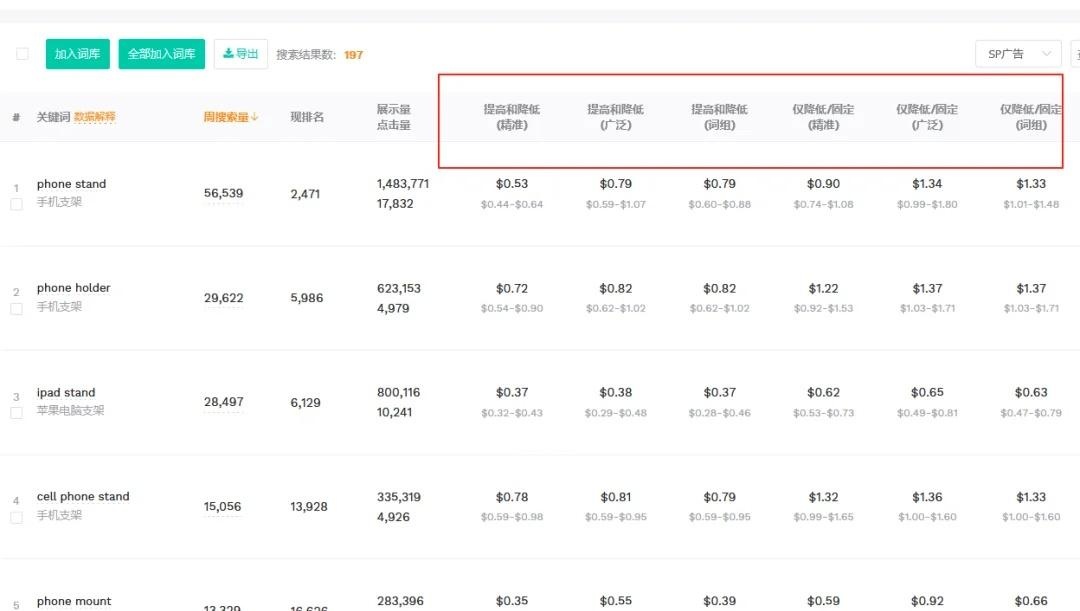Click the 全部加入词库 button
Screen dimensions: 1080x611
click(161, 54)
